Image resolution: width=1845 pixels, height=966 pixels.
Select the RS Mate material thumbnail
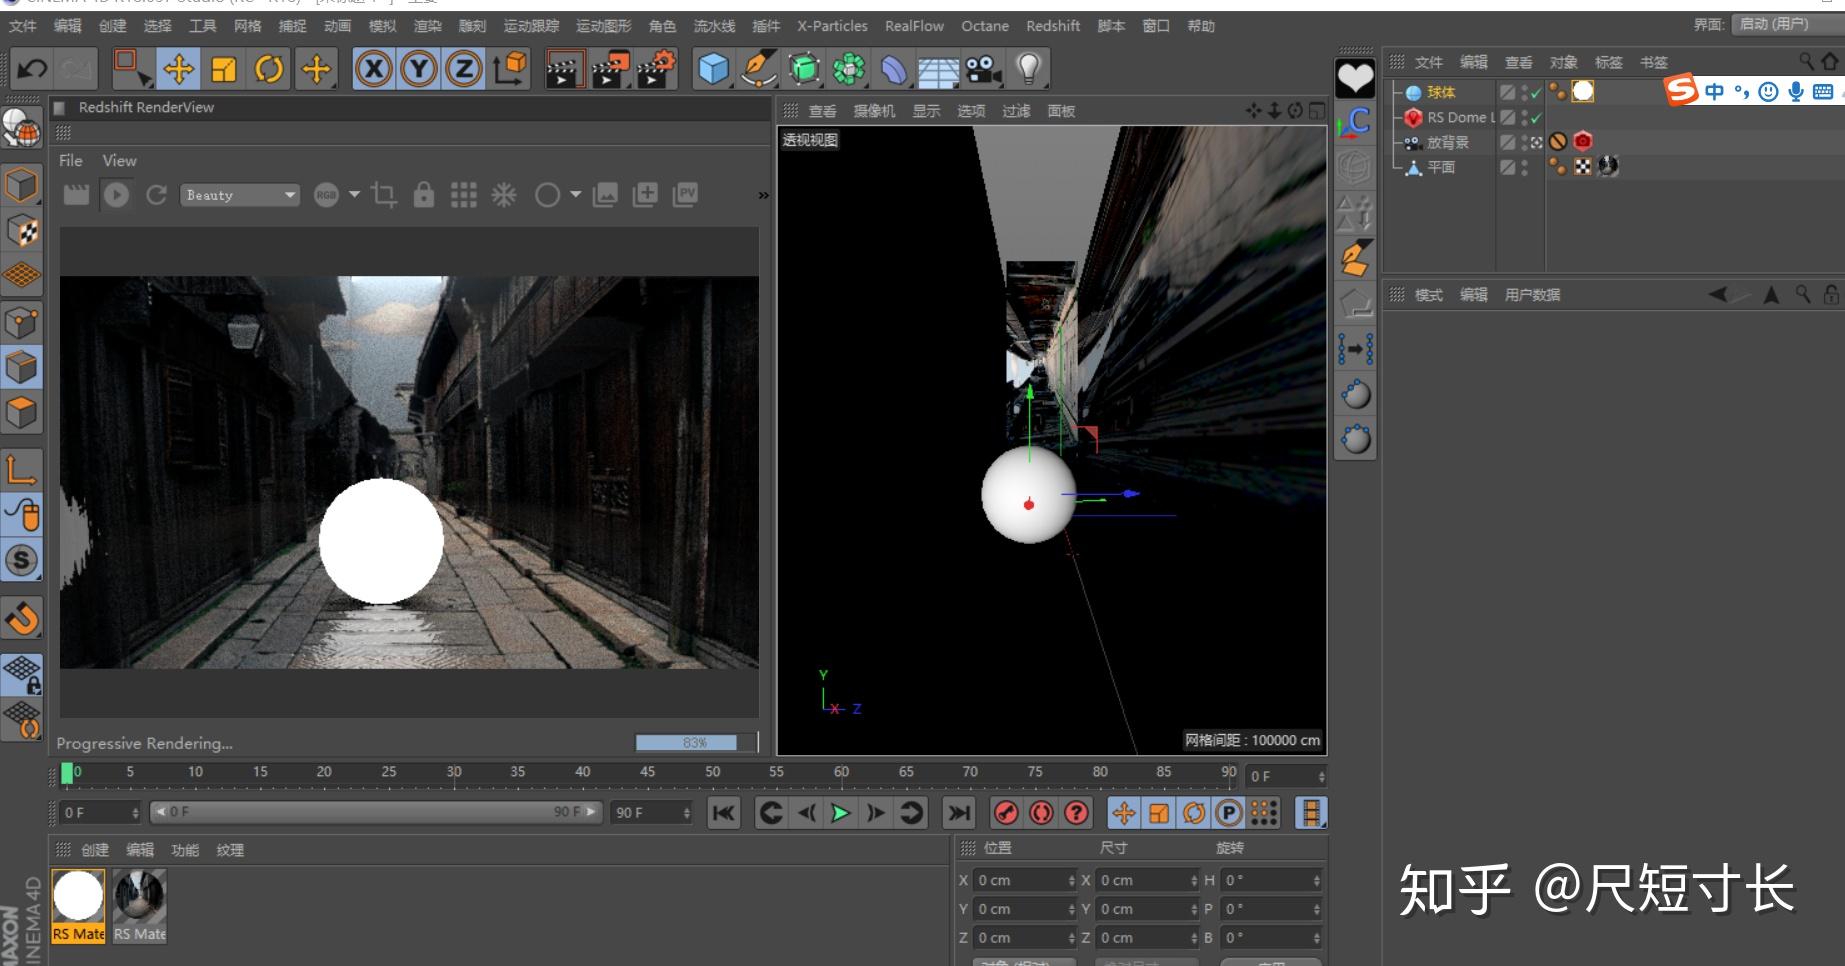tap(78, 897)
